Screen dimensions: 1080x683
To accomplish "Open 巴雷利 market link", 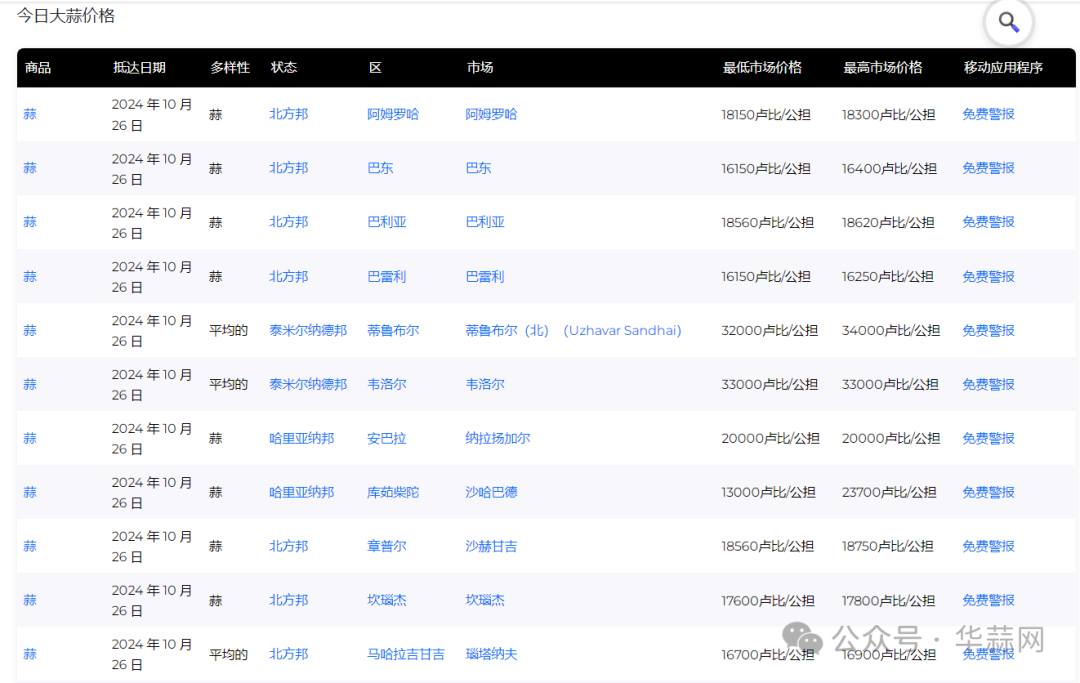I will pos(485,276).
